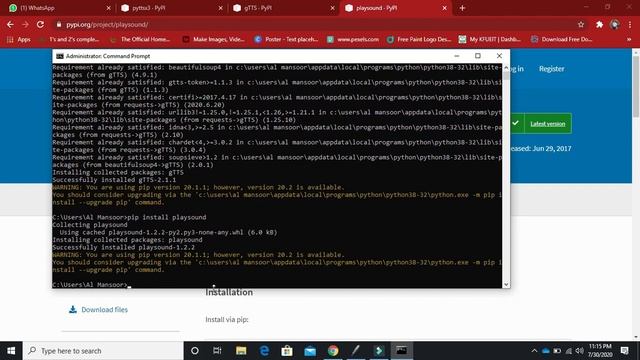Click the 'Successfully installed playsound-1.2.2' line
Screen dimensions: 640x360
click(x=124, y=247)
